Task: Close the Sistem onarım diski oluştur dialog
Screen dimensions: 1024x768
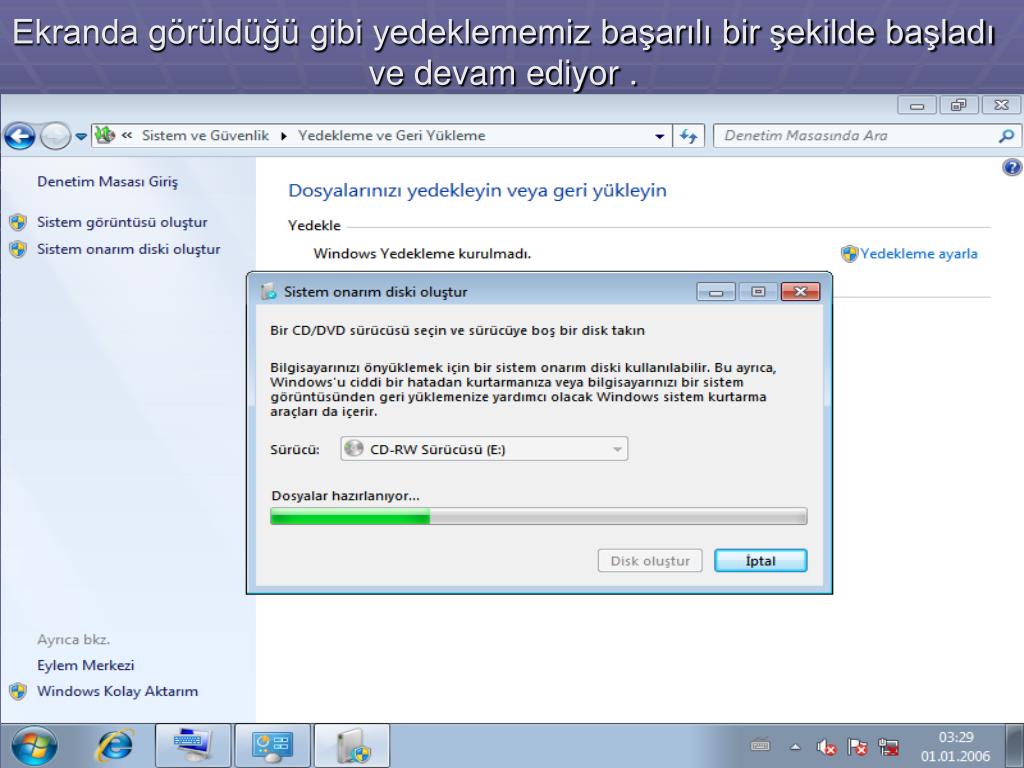Action: coord(800,291)
